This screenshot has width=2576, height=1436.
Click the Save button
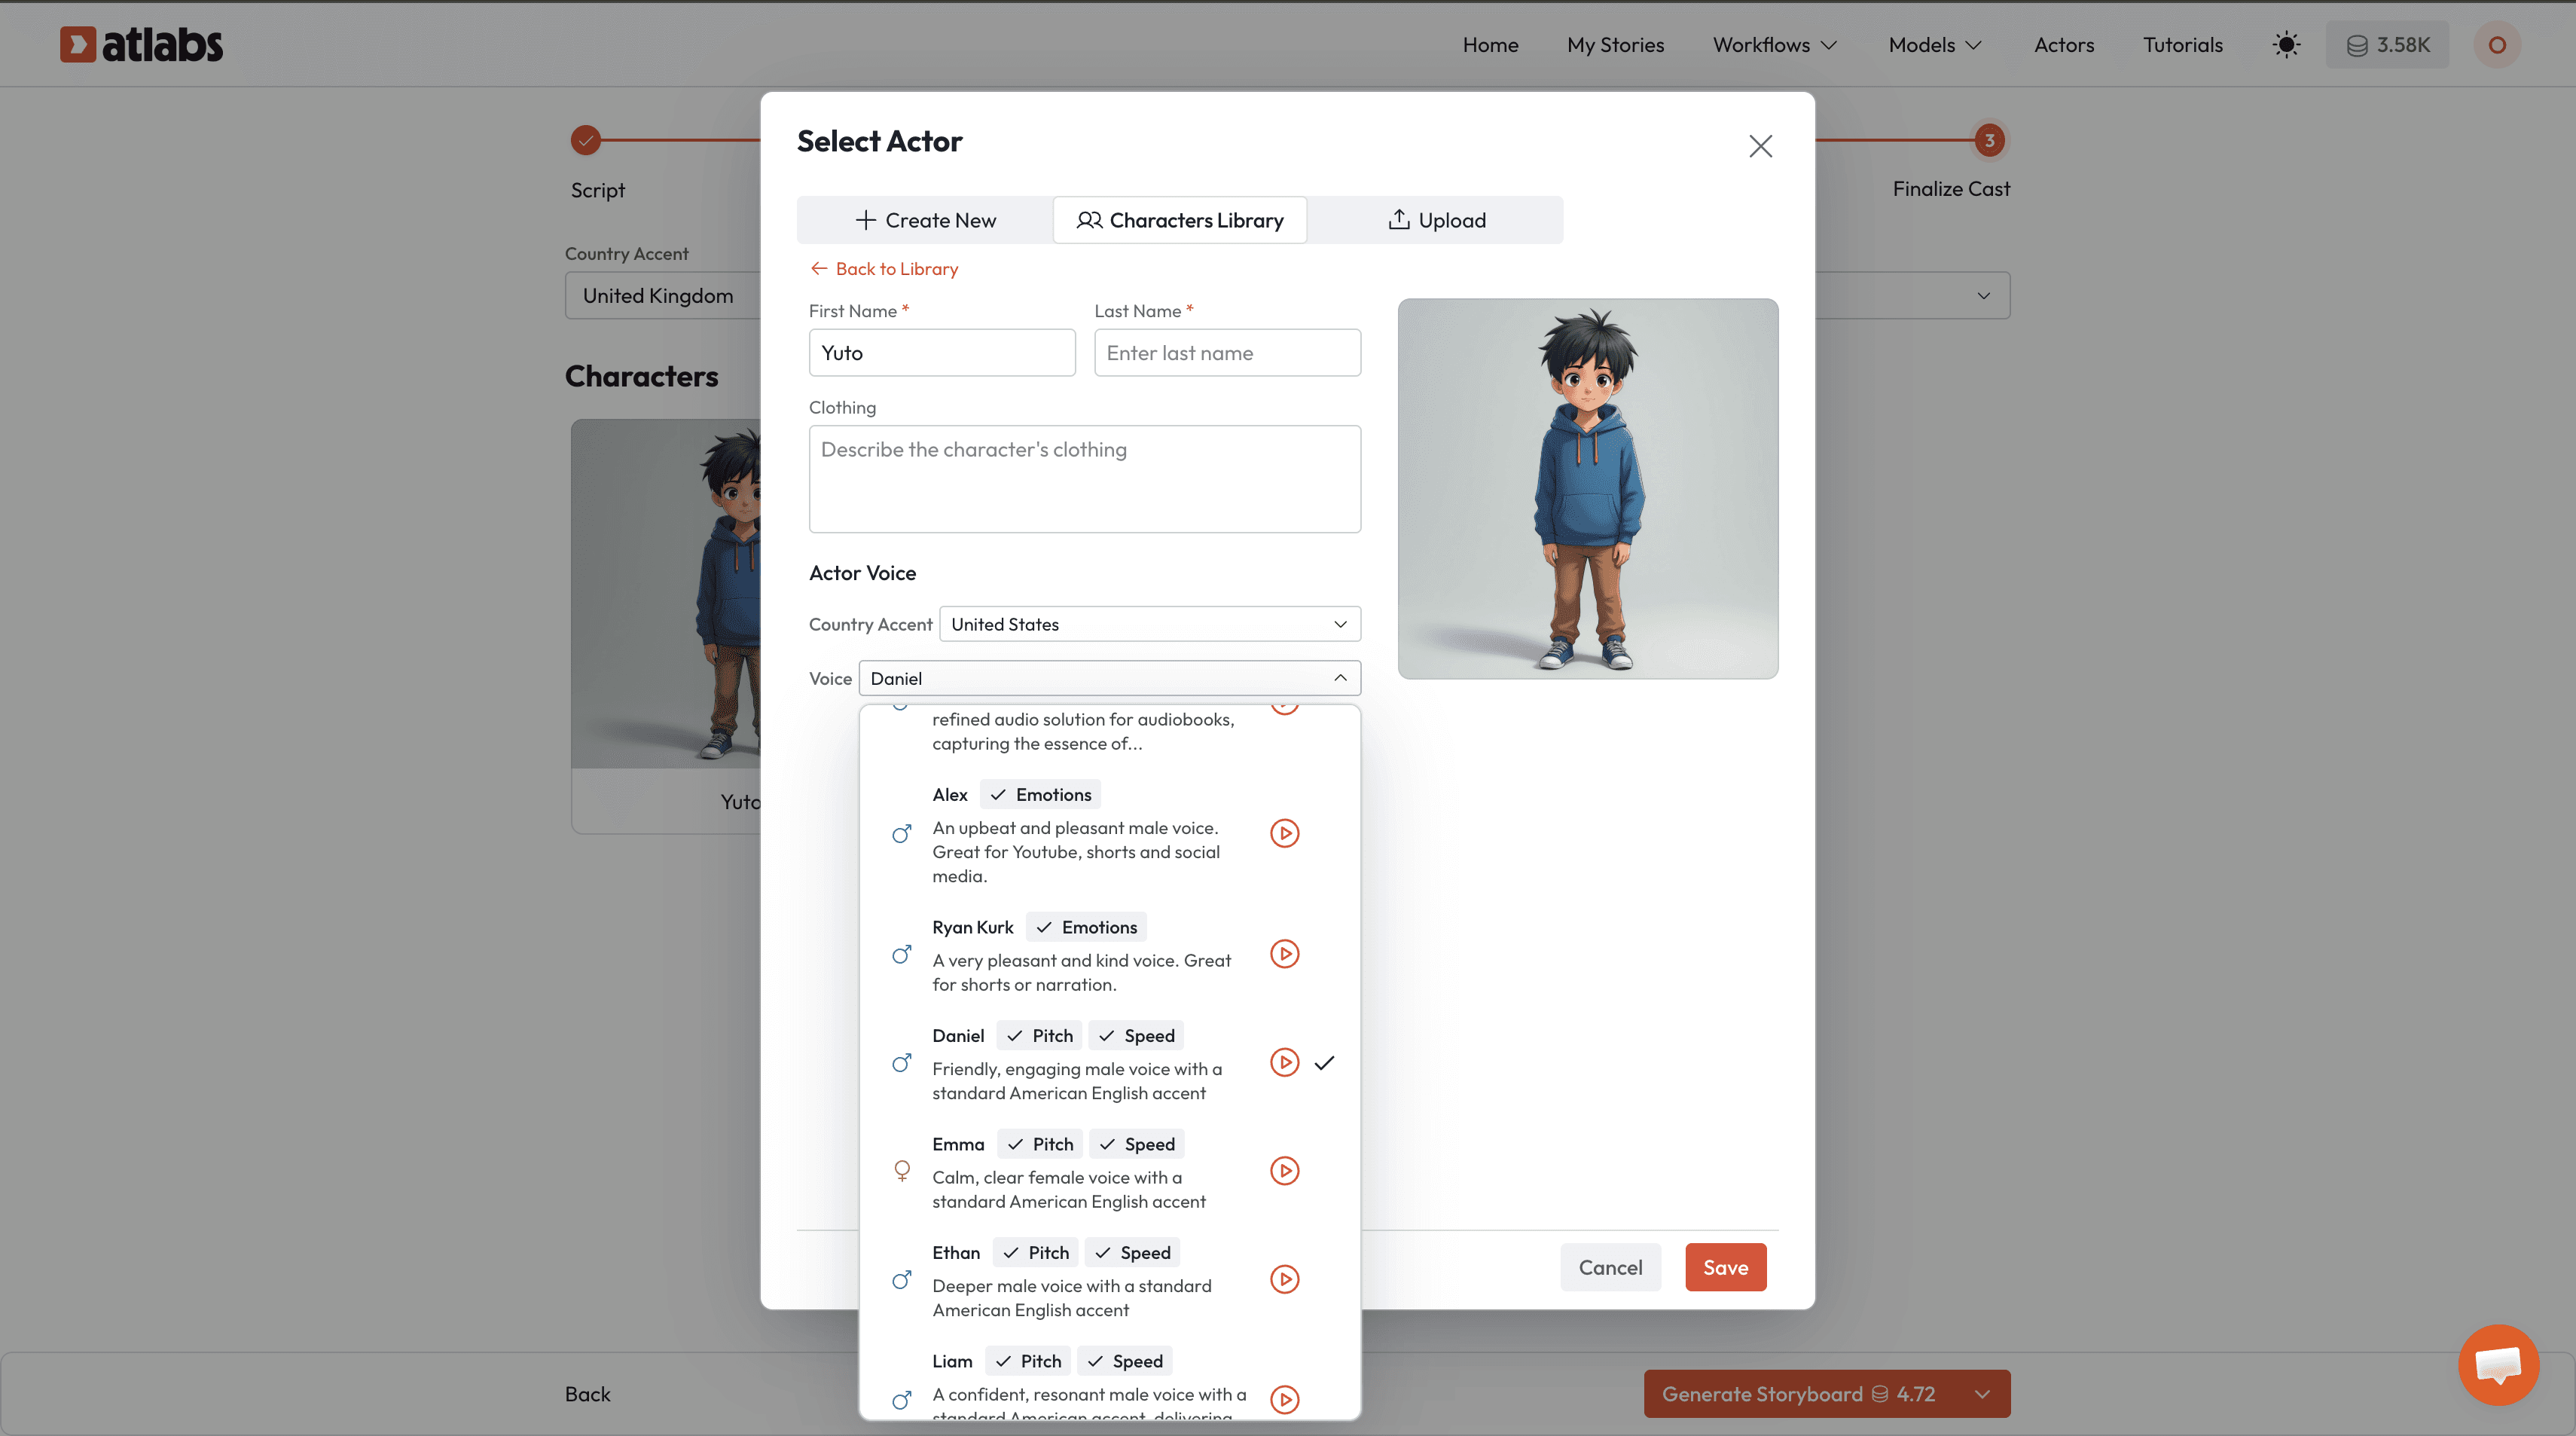point(1725,1267)
